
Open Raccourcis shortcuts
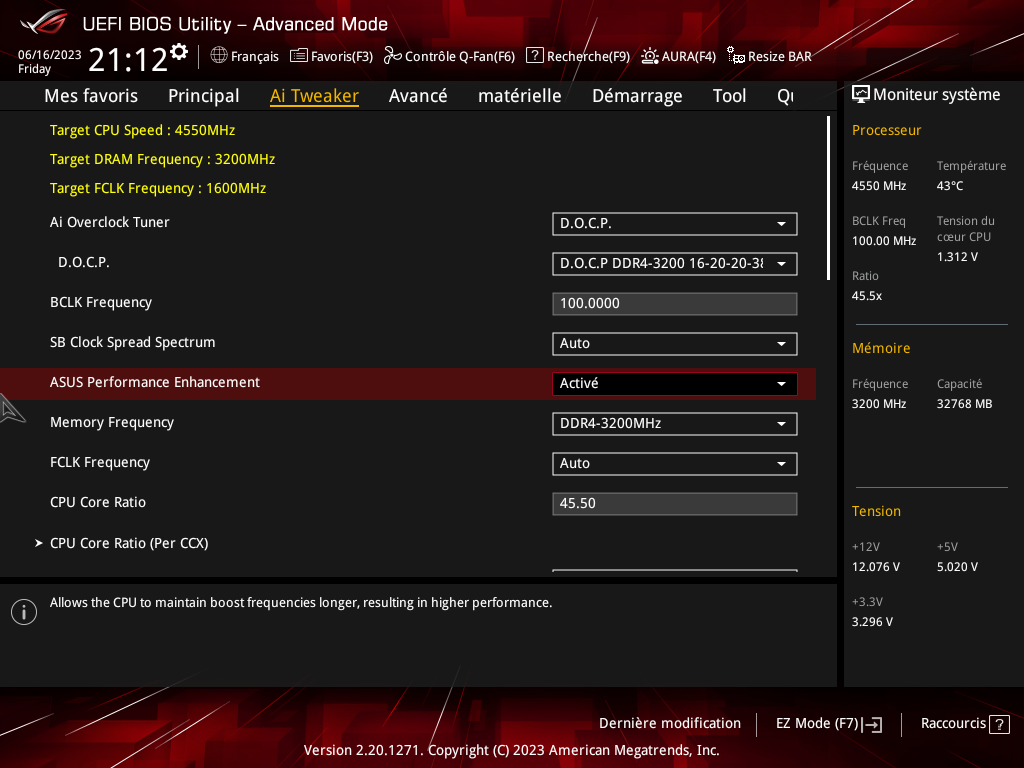965,724
